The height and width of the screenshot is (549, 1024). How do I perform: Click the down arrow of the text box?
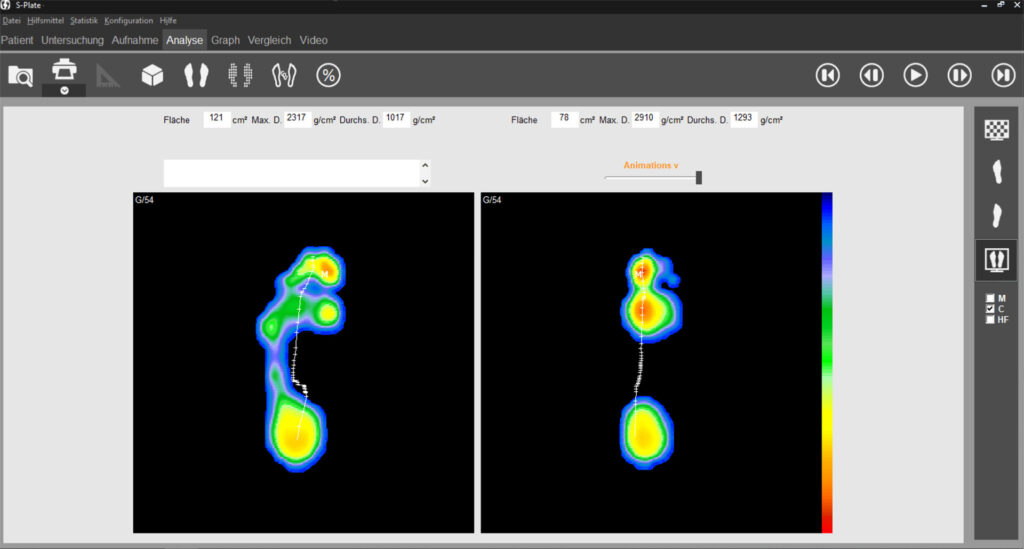coord(425,181)
